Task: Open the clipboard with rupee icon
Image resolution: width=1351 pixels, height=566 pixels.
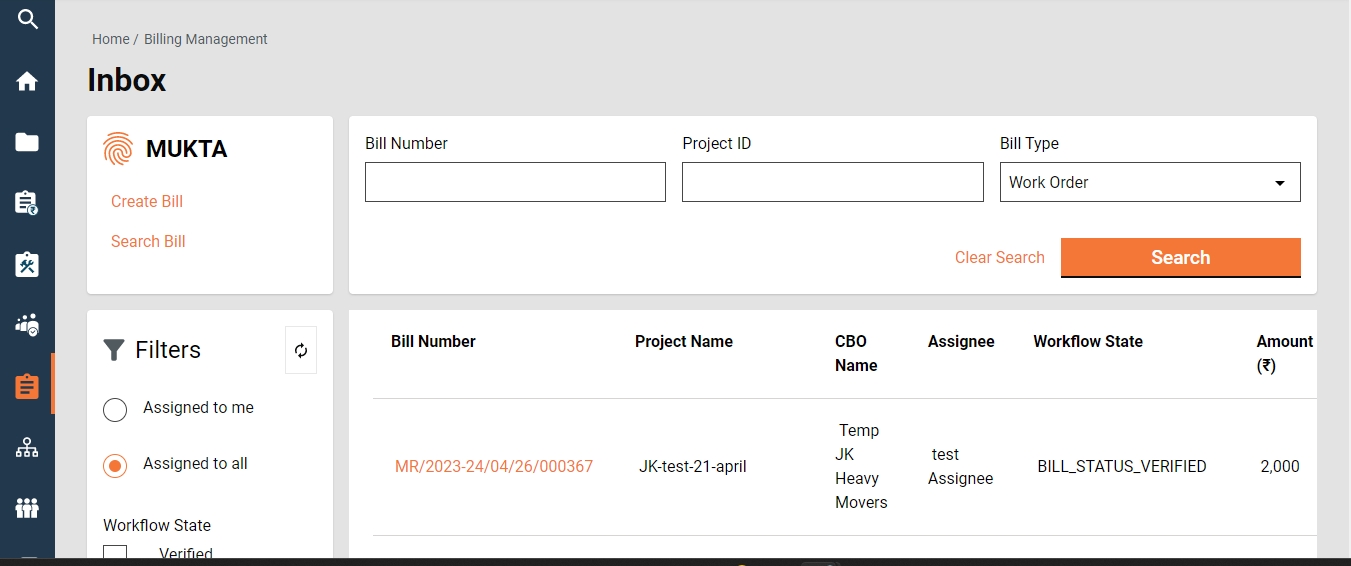Action: pos(27,203)
